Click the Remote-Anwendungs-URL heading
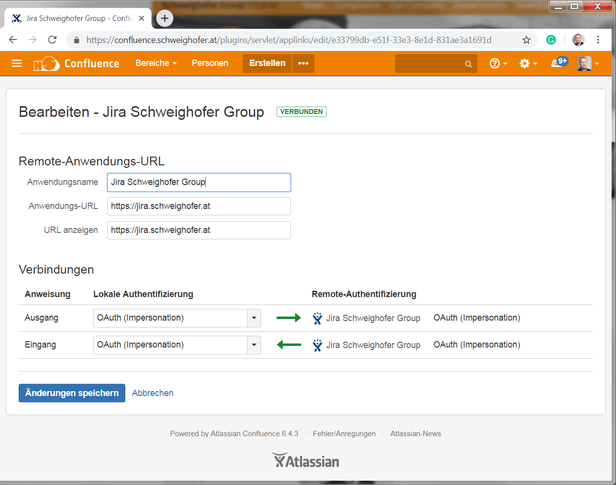This screenshot has height=485, width=616. coord(92,161)
